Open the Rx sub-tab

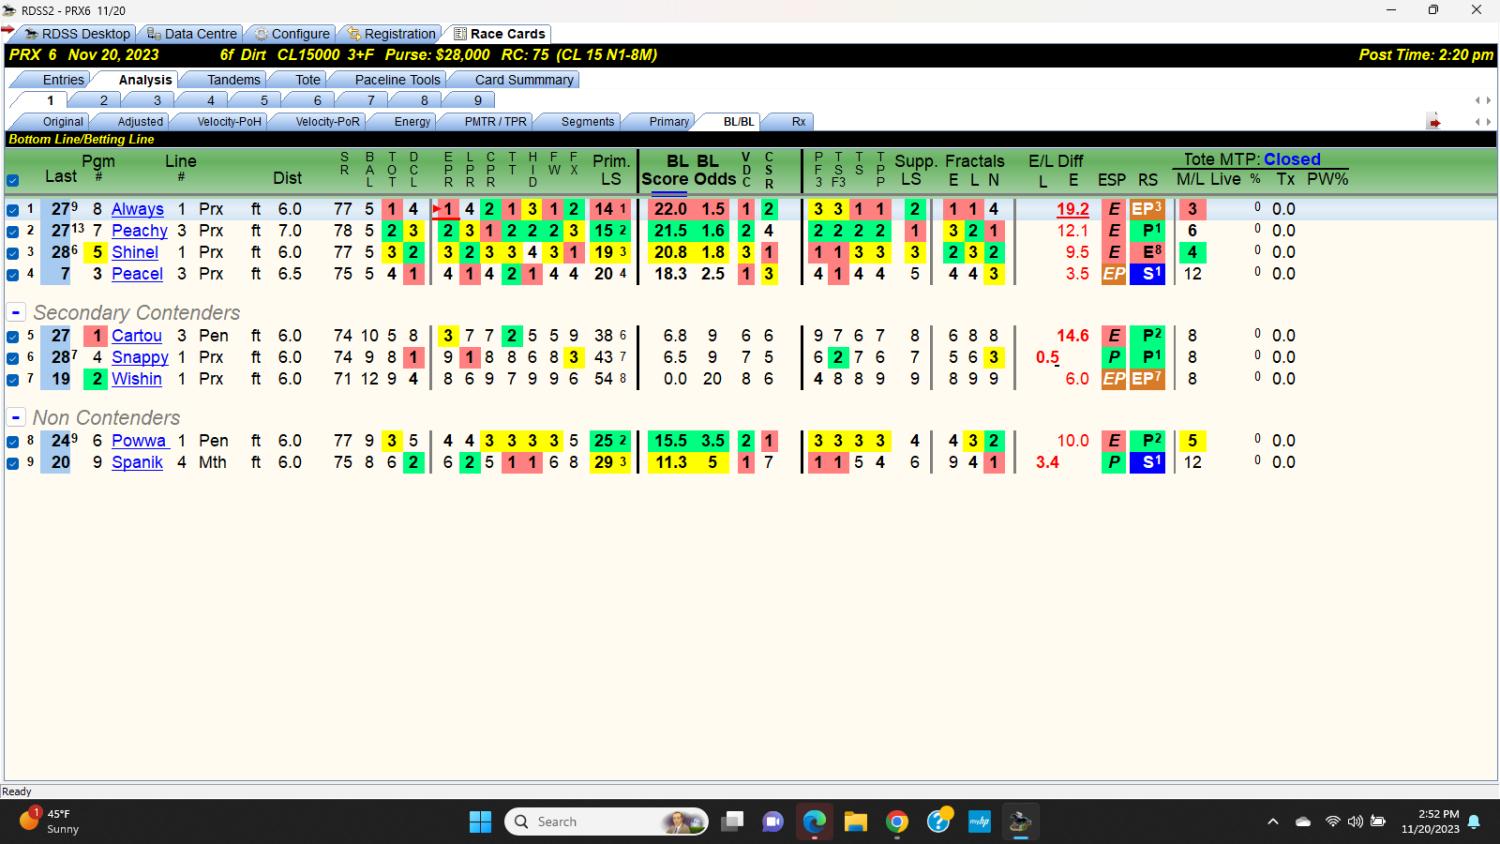tap(798, 122)
